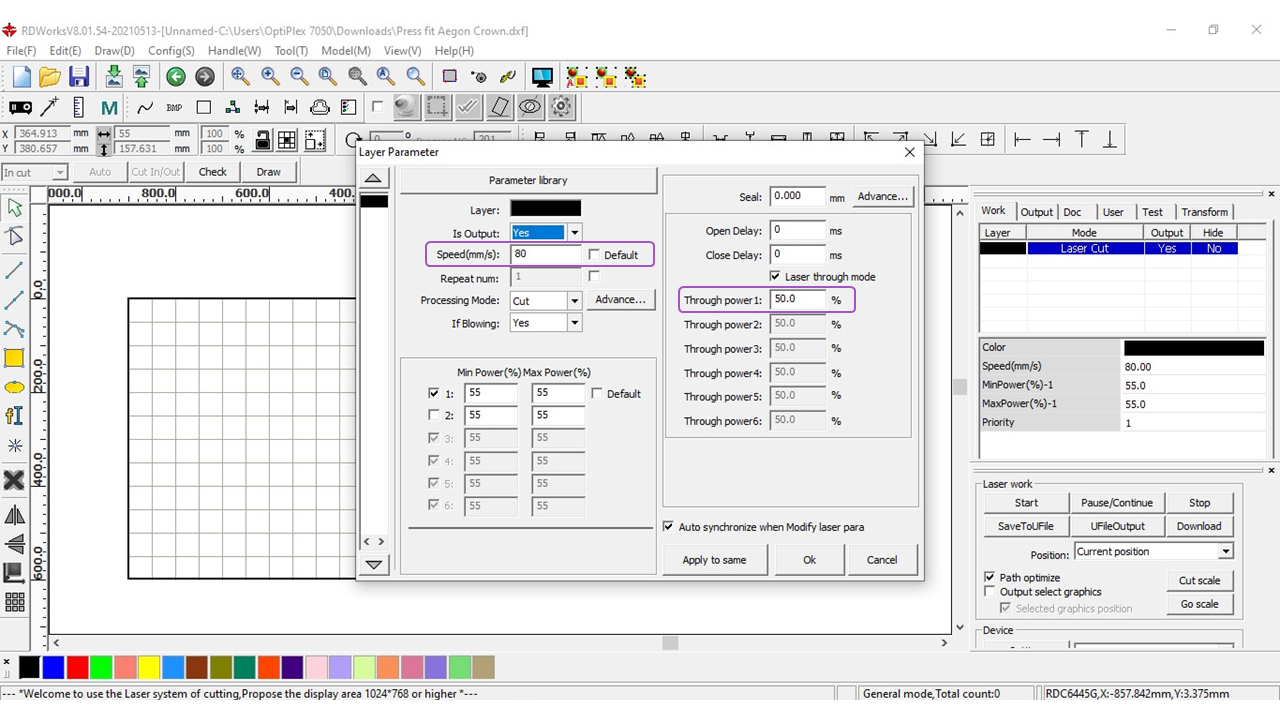Viewport: 1280px width, 720px height.
Task: Click the black Layer color box in dialog
Action: (x=545, y=209)
